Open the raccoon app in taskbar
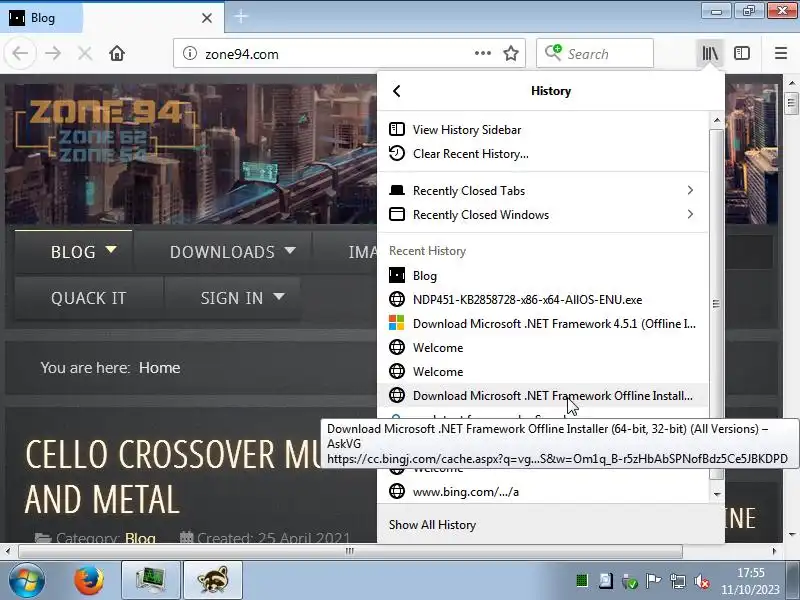The image size is (800, 600). coord(212,580)
